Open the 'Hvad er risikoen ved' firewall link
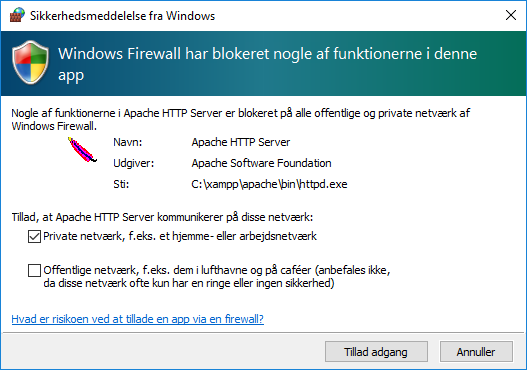 pyautogui.click(x=137, y=319)
